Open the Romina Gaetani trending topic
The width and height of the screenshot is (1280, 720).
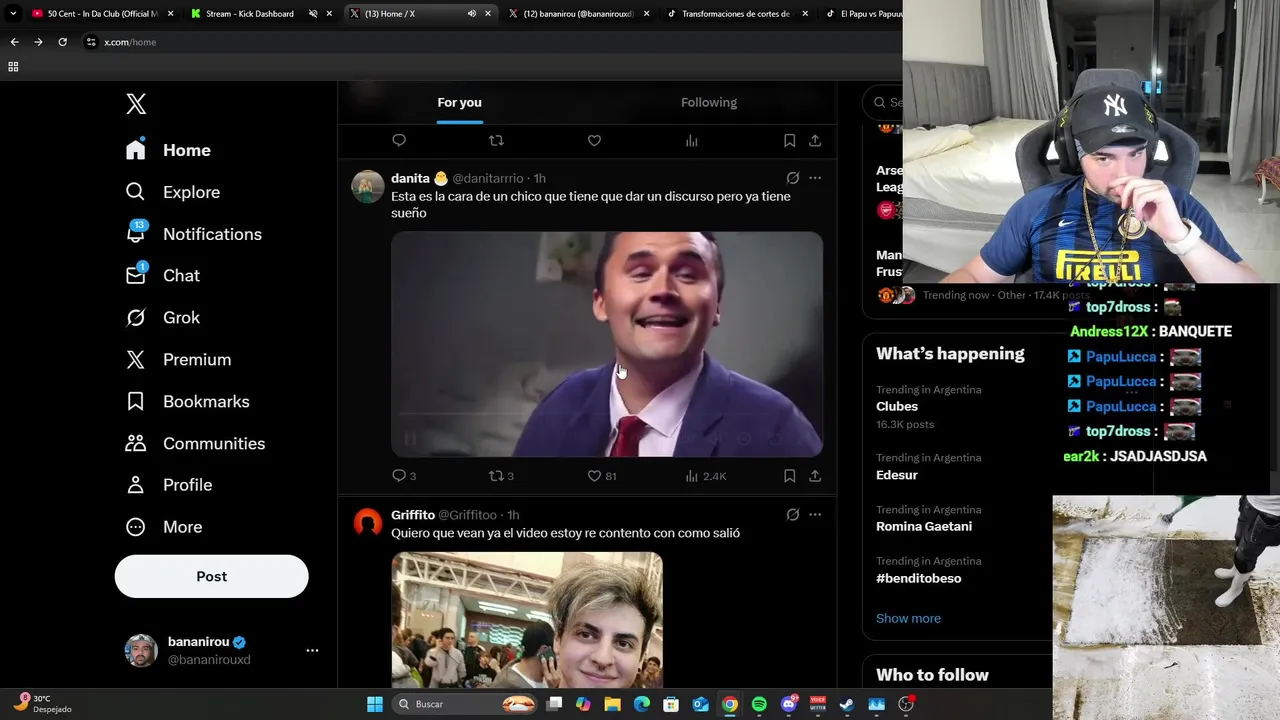(924, 527)
